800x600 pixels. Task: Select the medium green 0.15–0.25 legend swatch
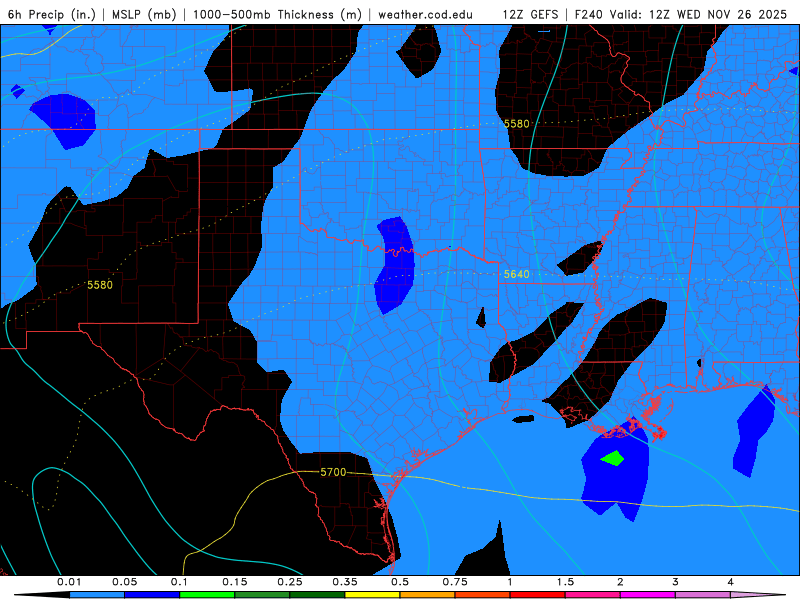pyautogui.click(x=262, y=595)
